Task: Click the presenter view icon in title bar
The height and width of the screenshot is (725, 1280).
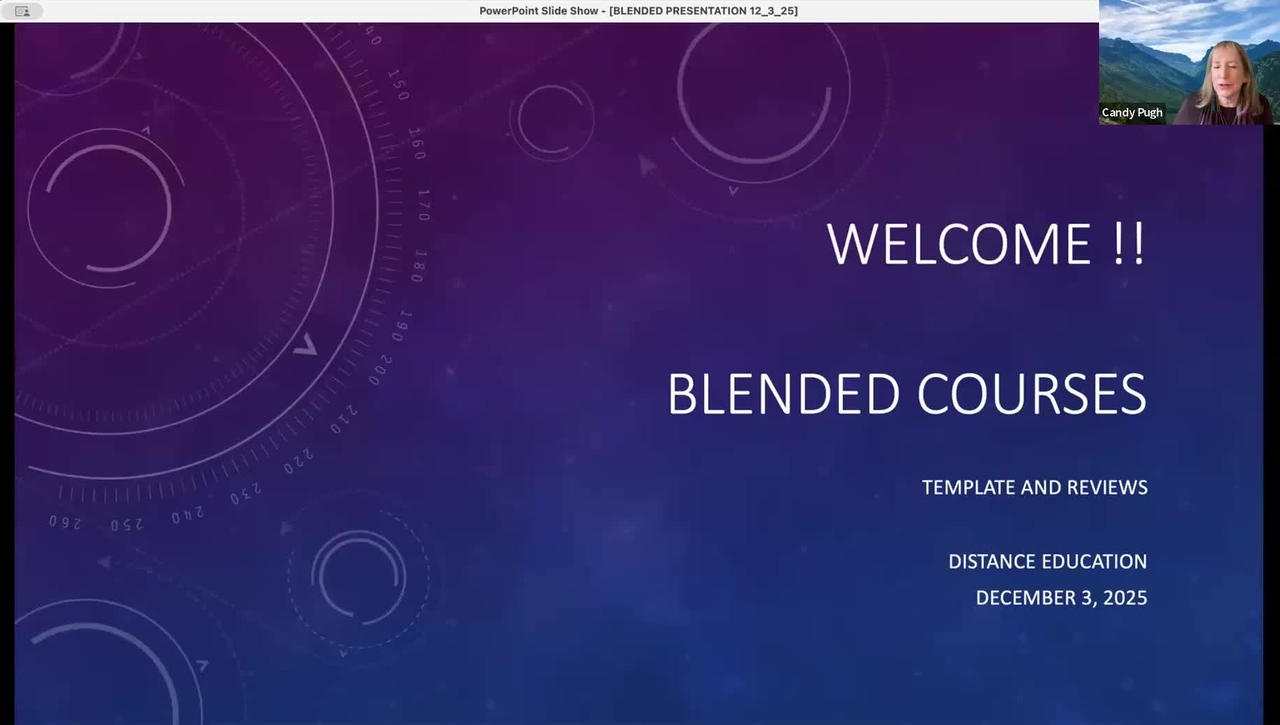Action: 22,11
